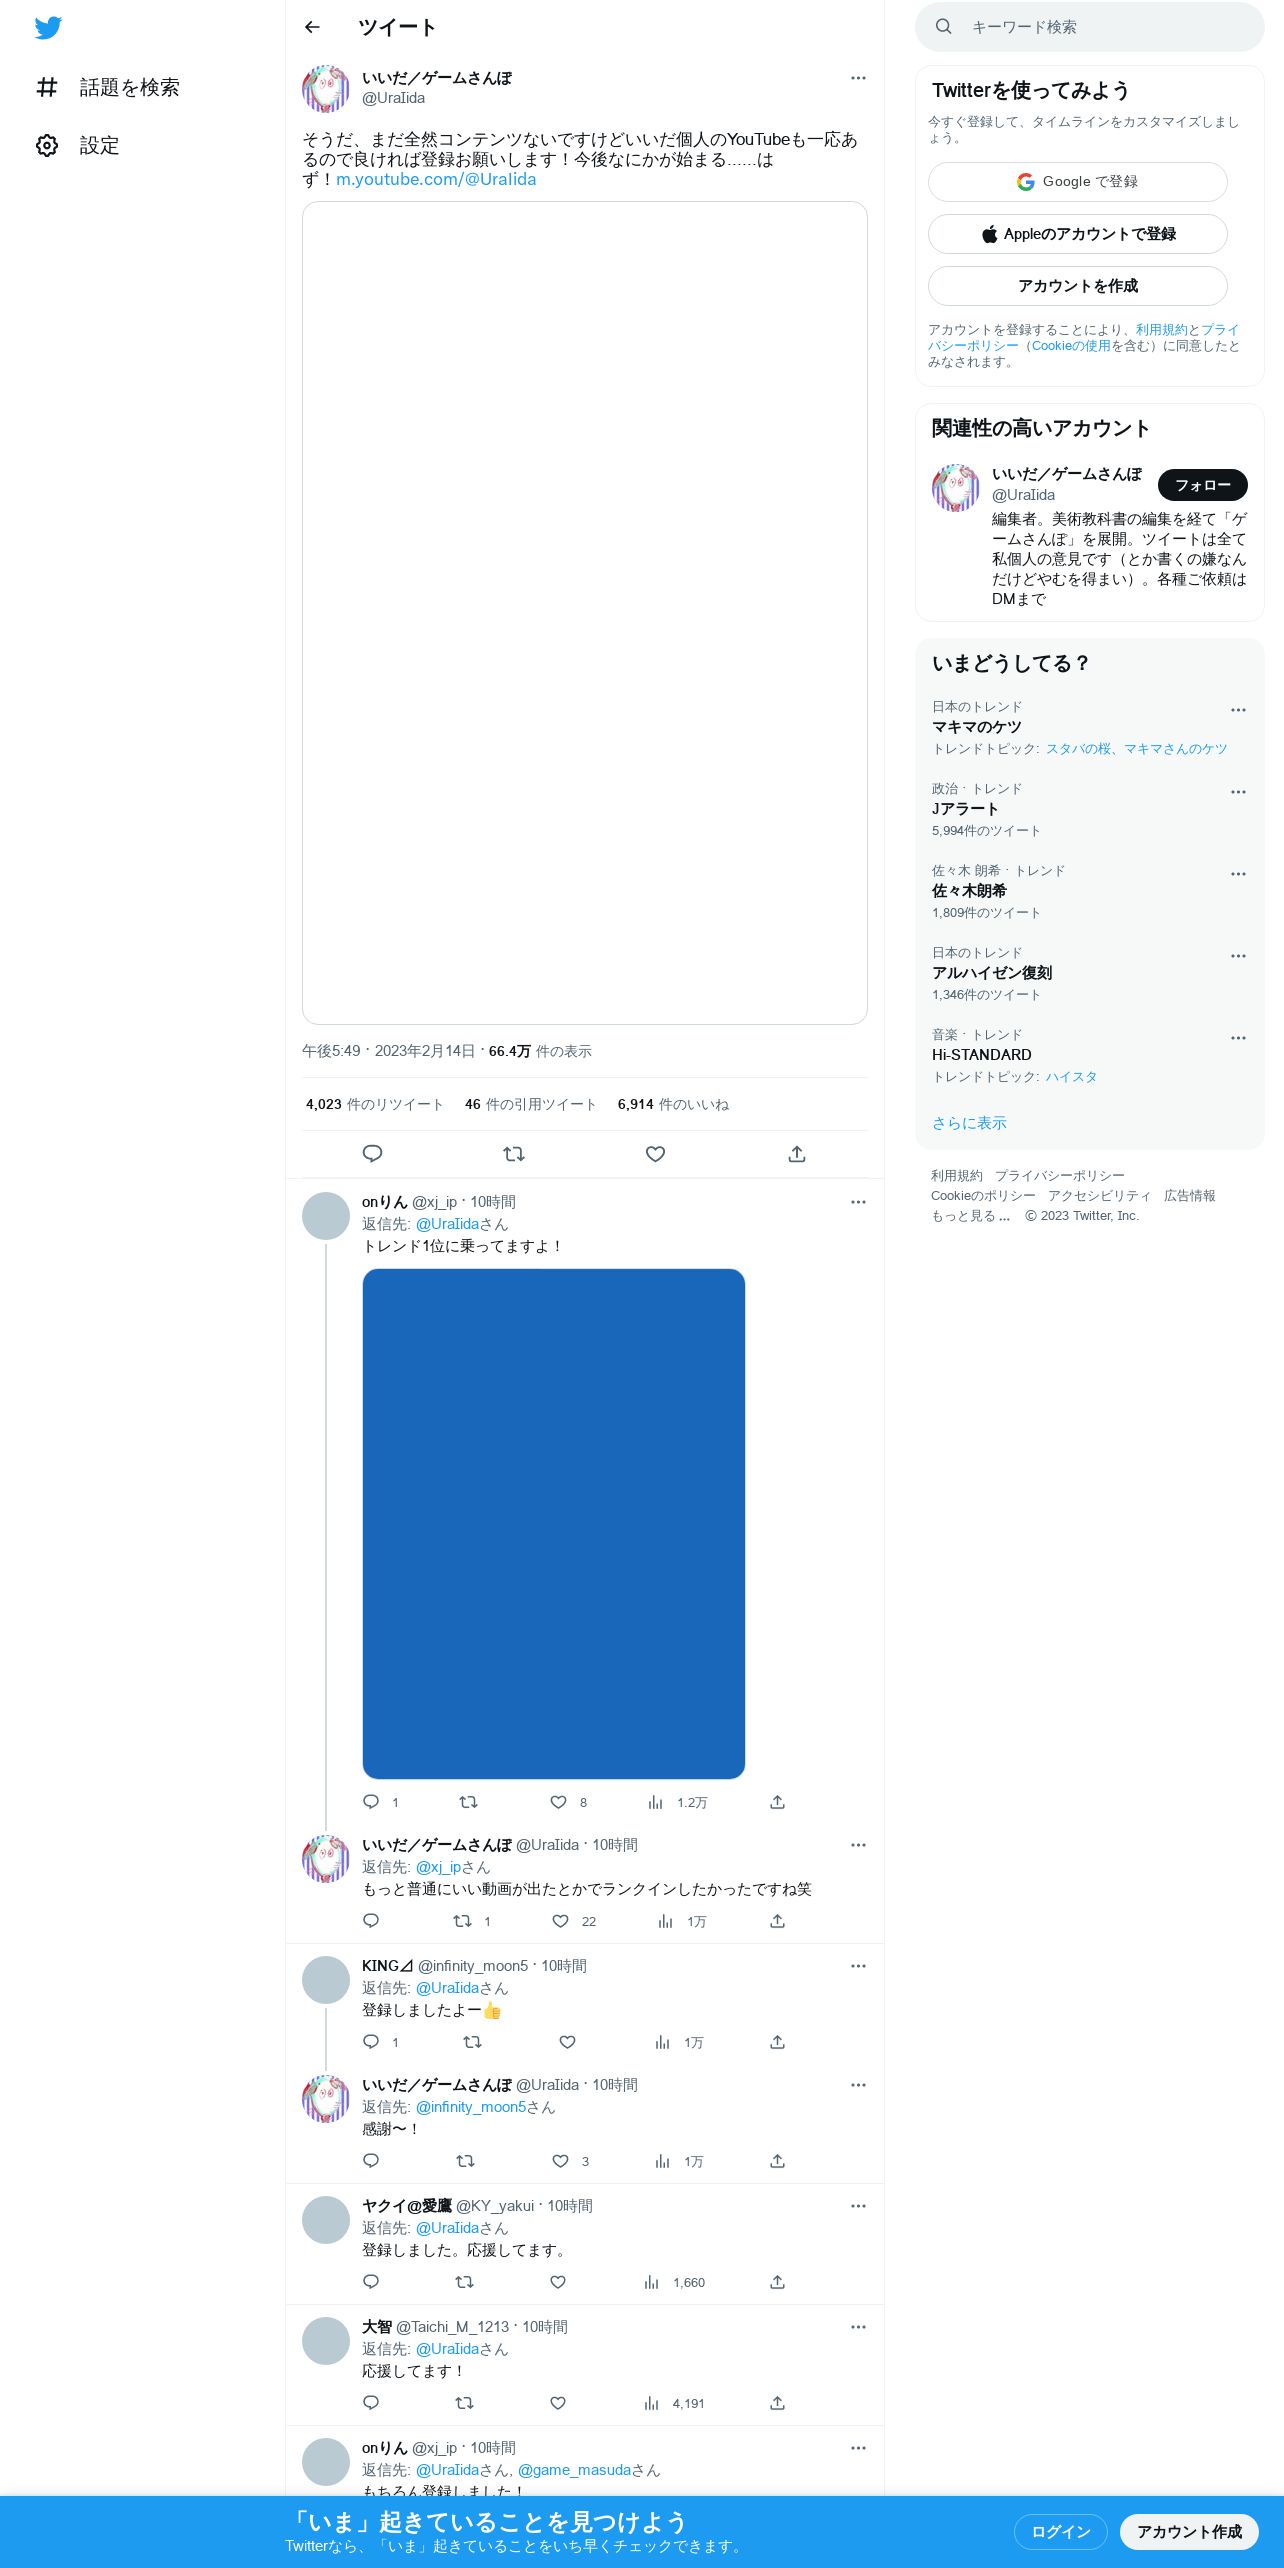This screenshot has height=2568, width=1284.
Task: Like the main tweet with heart icon
Action: click(655, 1154)
